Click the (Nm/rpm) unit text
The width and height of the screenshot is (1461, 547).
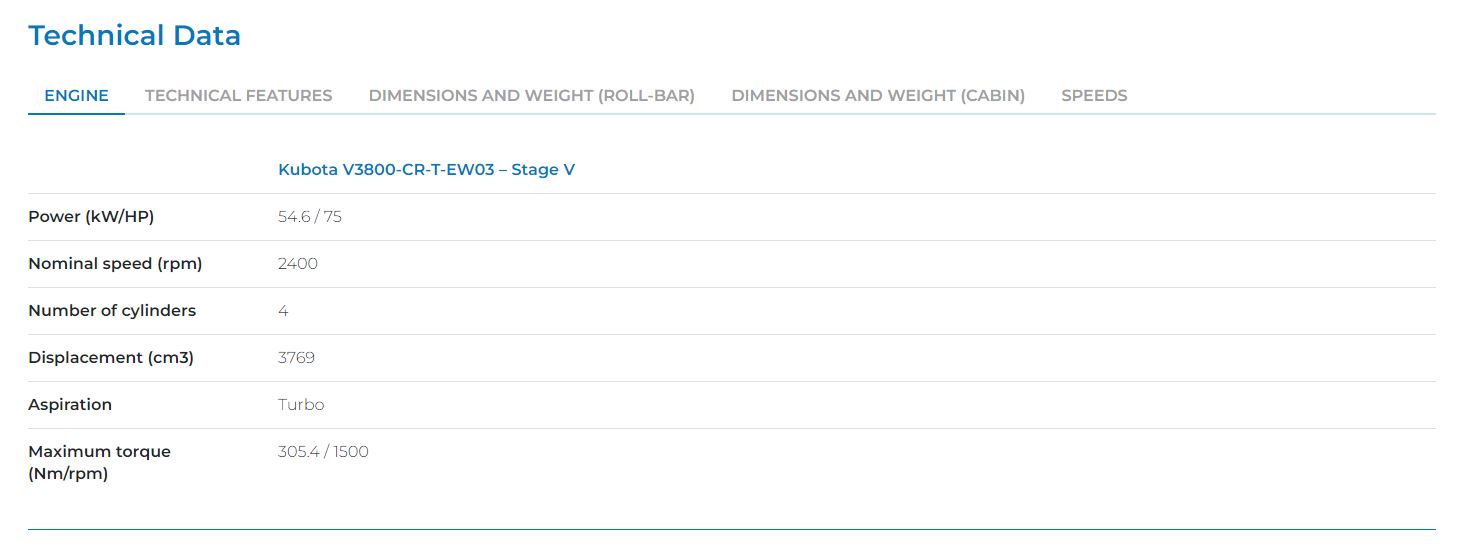point(68,474)
